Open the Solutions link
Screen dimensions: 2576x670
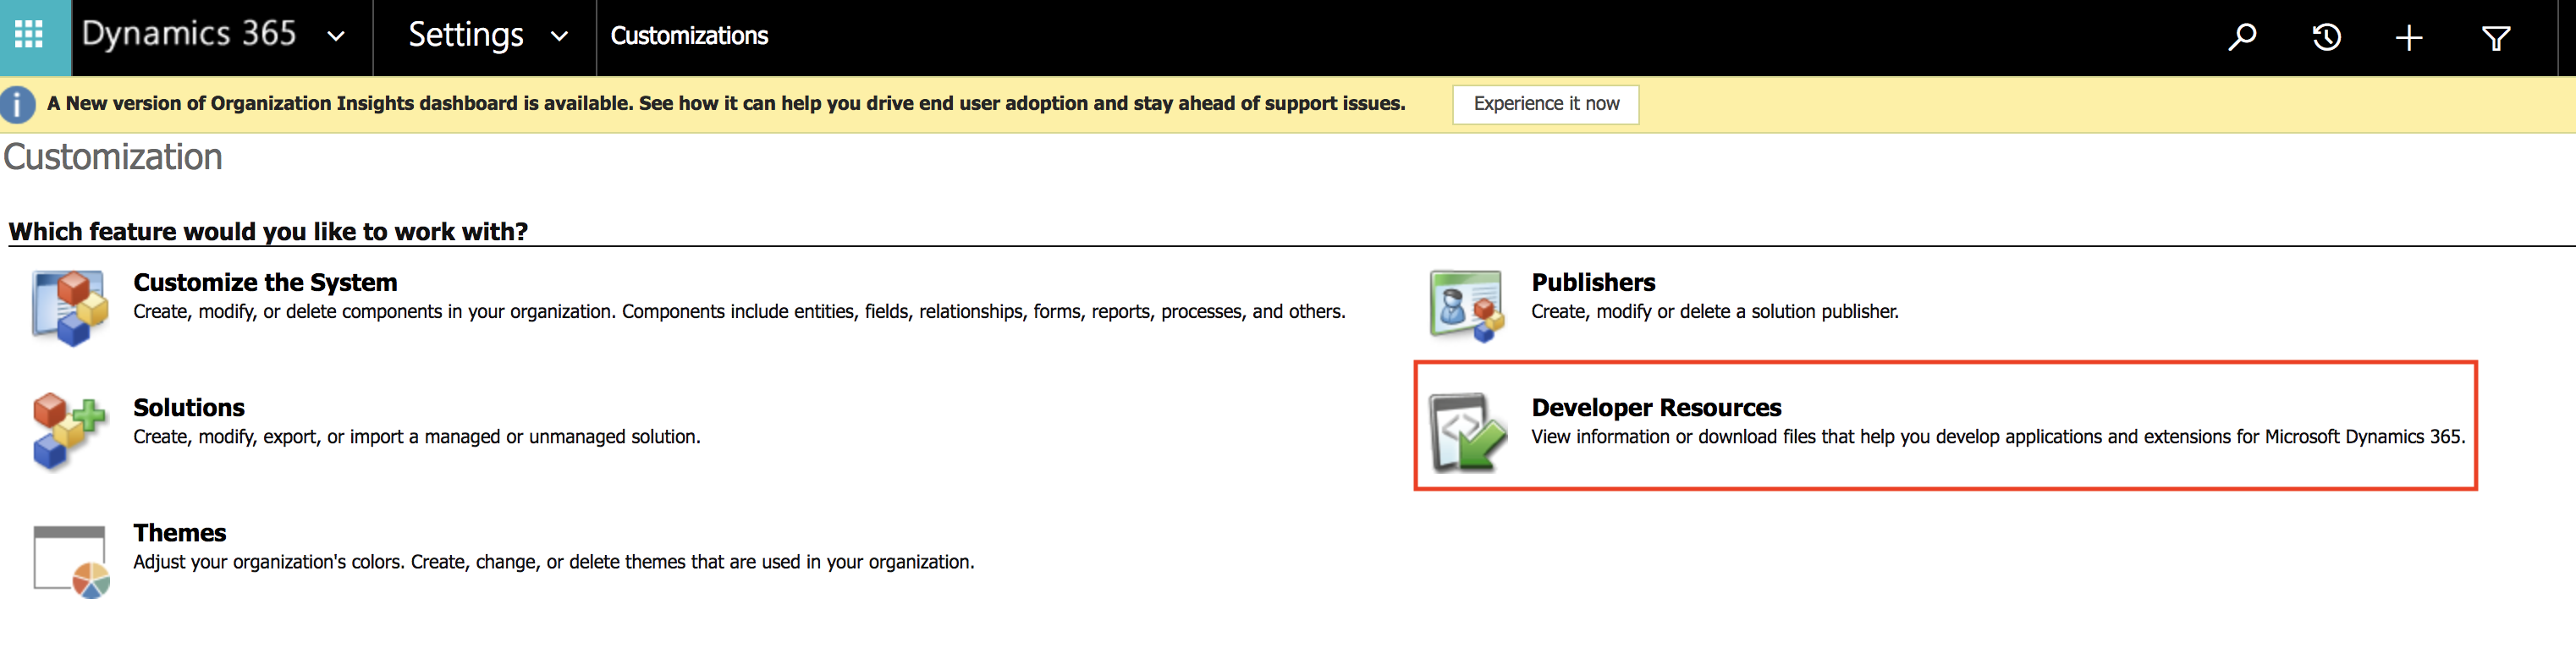coord(189,407)
